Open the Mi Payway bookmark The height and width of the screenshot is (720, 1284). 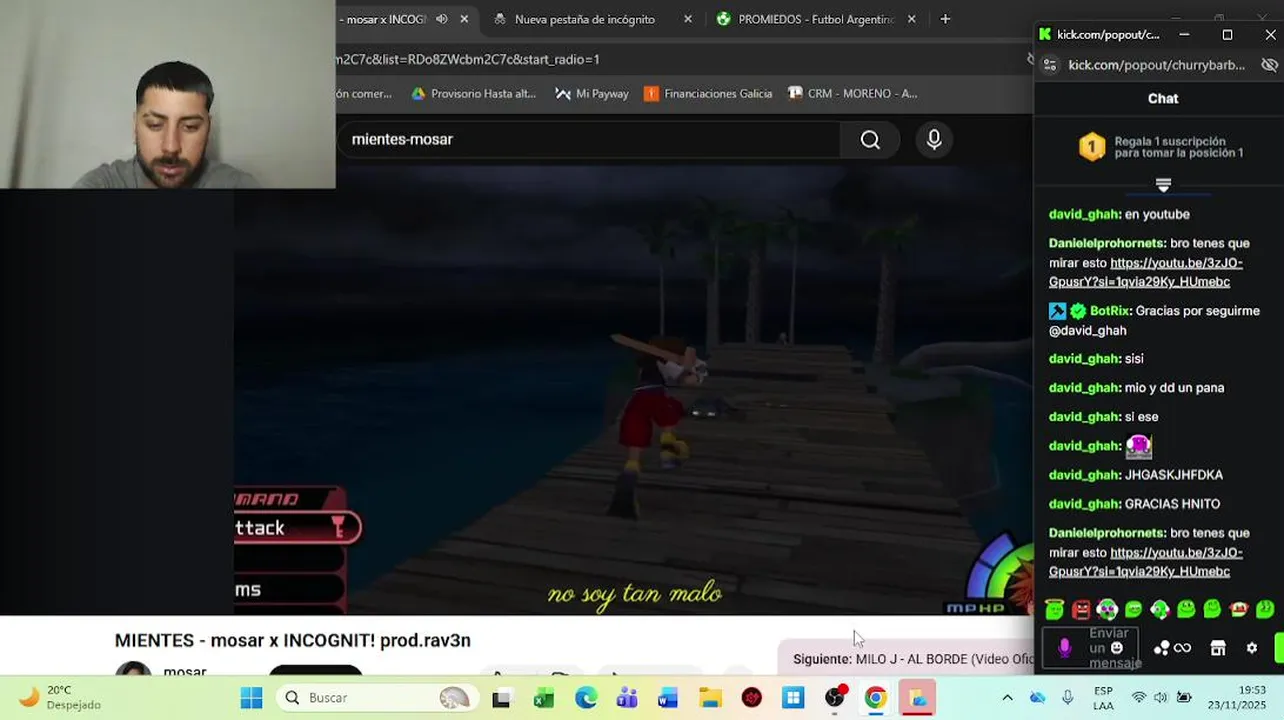coord(592,93)
